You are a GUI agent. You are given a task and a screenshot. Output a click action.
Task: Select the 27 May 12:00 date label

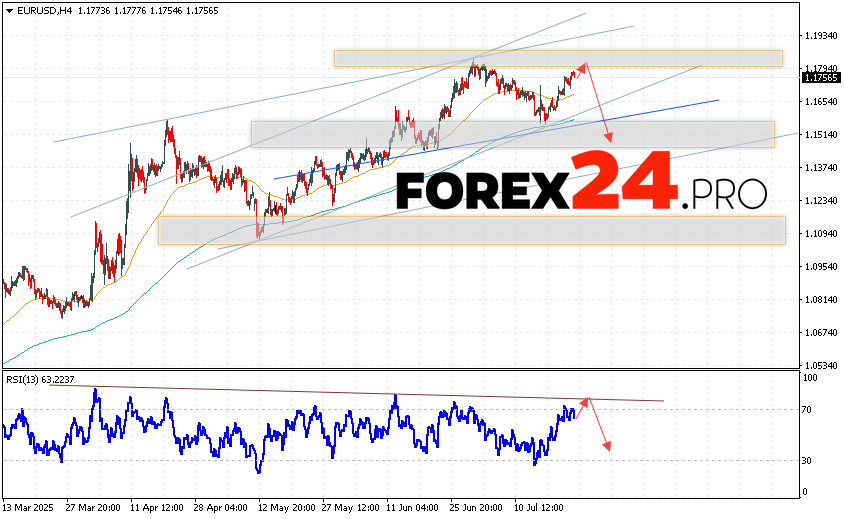350,508
